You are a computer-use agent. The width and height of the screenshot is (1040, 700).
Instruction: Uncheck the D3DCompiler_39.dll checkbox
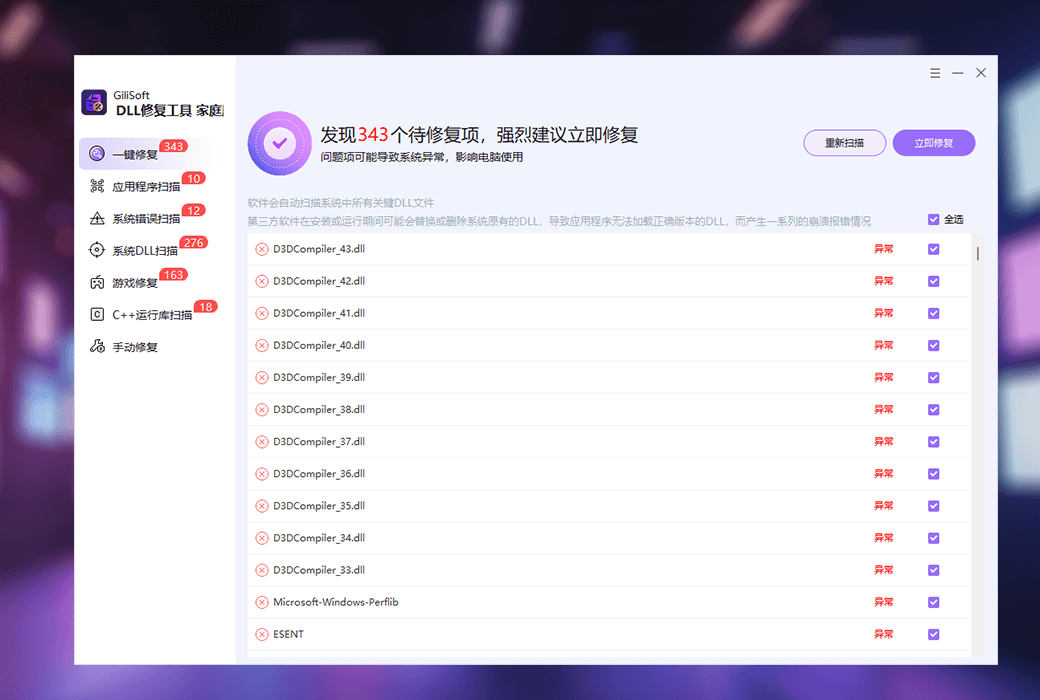click(934, 378)
